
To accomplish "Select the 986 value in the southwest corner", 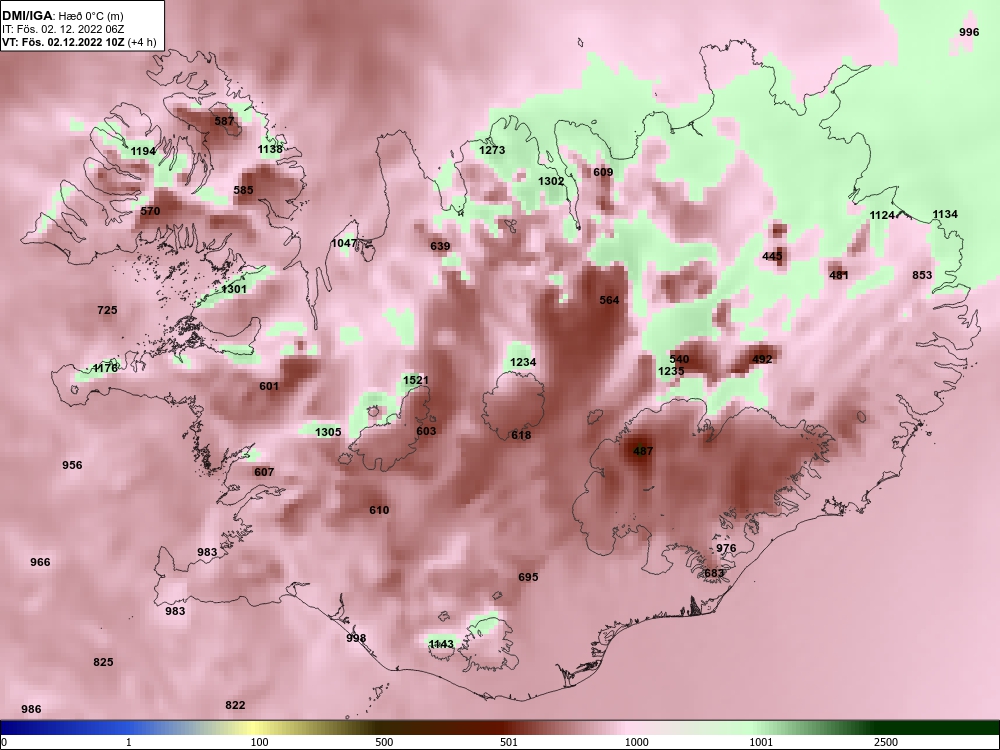I will 31,709.
